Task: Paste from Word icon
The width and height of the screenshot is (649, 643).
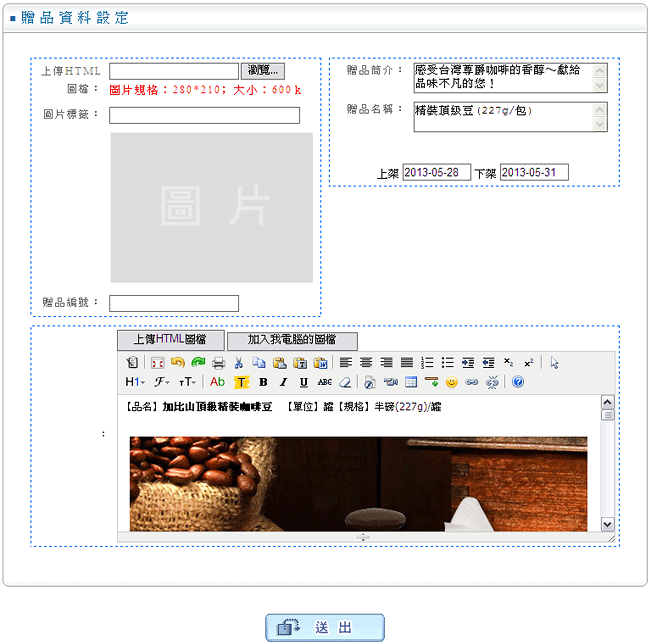Action: point(320,363)
